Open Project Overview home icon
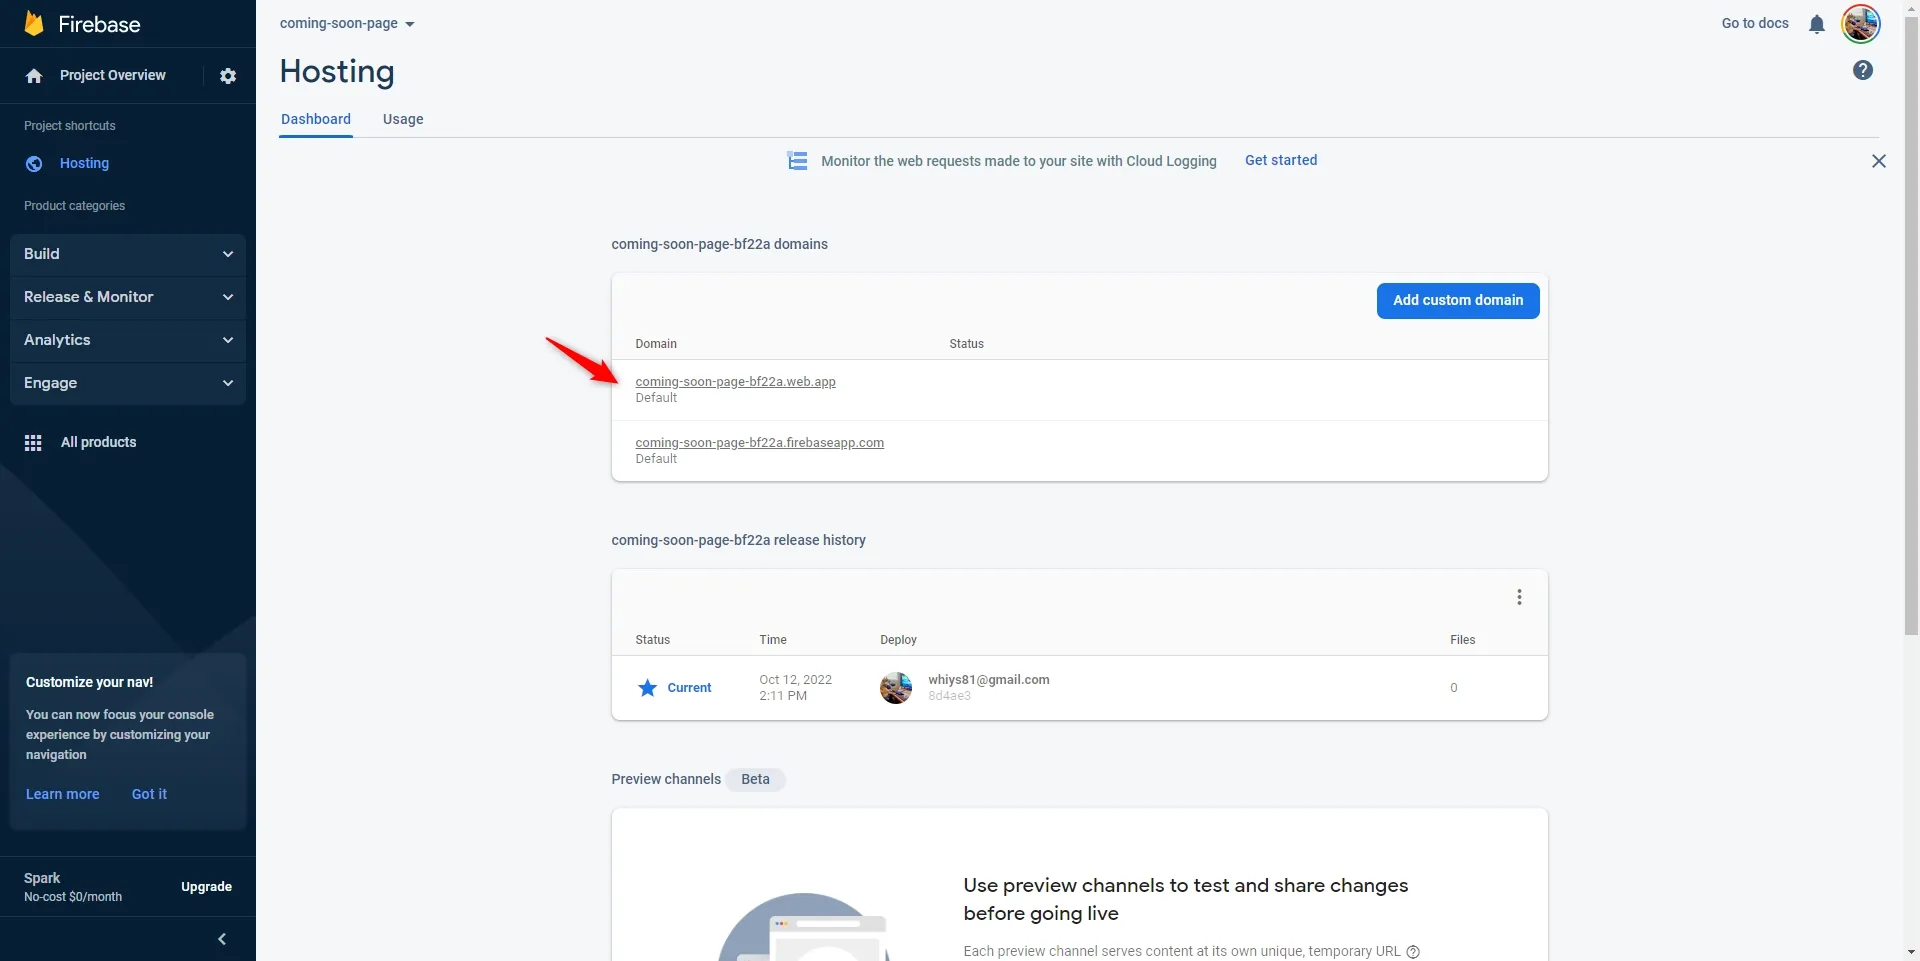Viewport: 1920px width, 961px height. (34, 76)
